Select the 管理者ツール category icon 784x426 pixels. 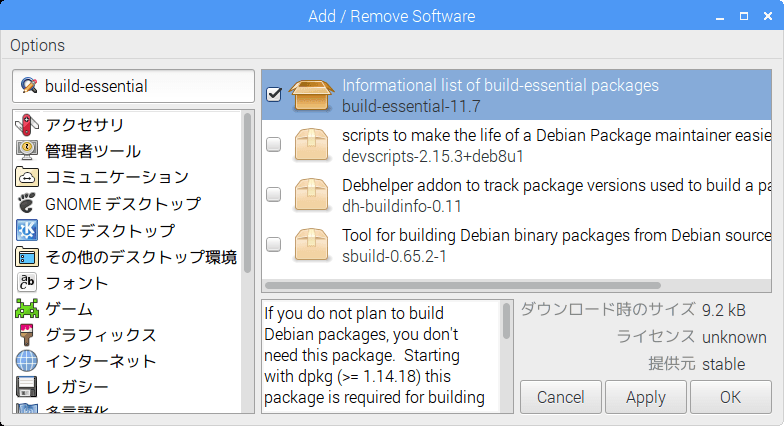[27, 150]
